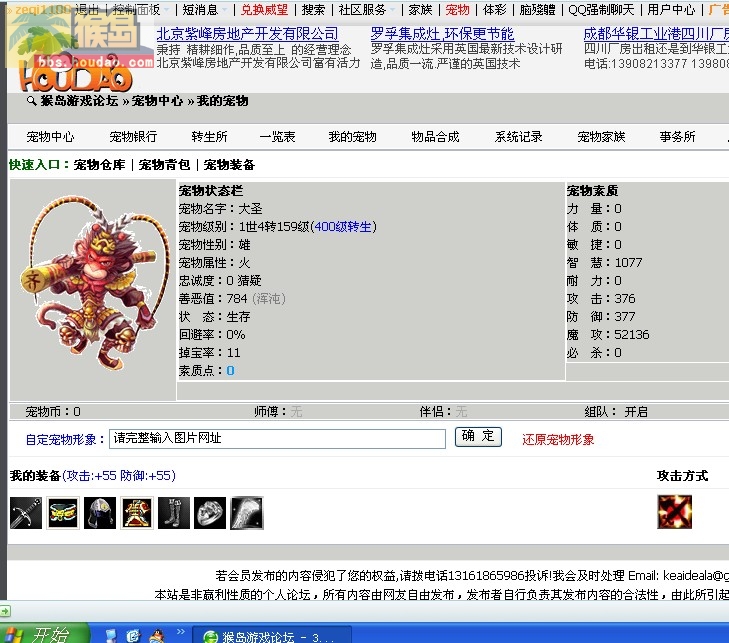Open the 我的宠物 tab
This screenshot has width=729, height=643.
tap(352, 137)
